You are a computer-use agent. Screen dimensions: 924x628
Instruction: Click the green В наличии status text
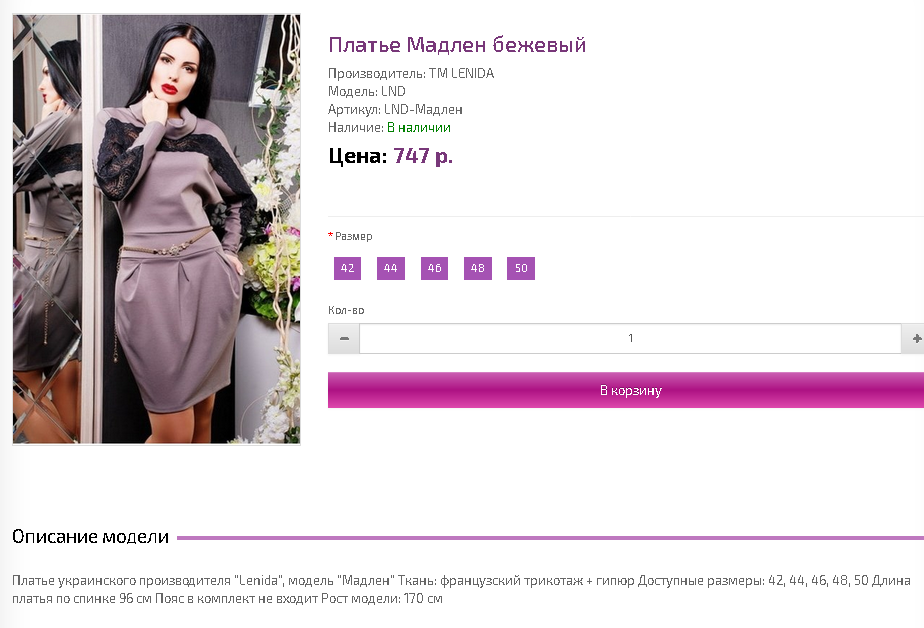click(x=419, y=127)
